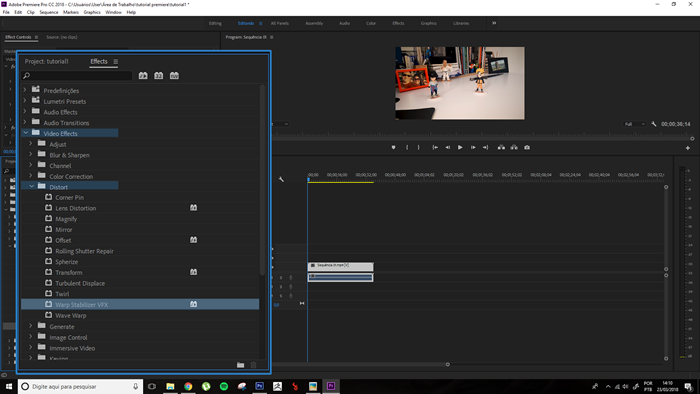
Task: Click the Mark In bracket icon
Action: [x=407, y=147]
